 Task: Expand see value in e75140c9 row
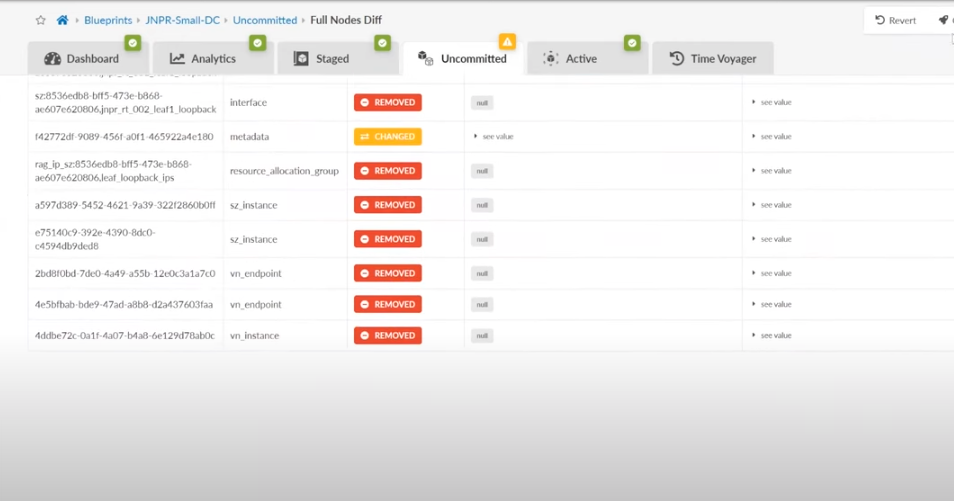[772, 239]
